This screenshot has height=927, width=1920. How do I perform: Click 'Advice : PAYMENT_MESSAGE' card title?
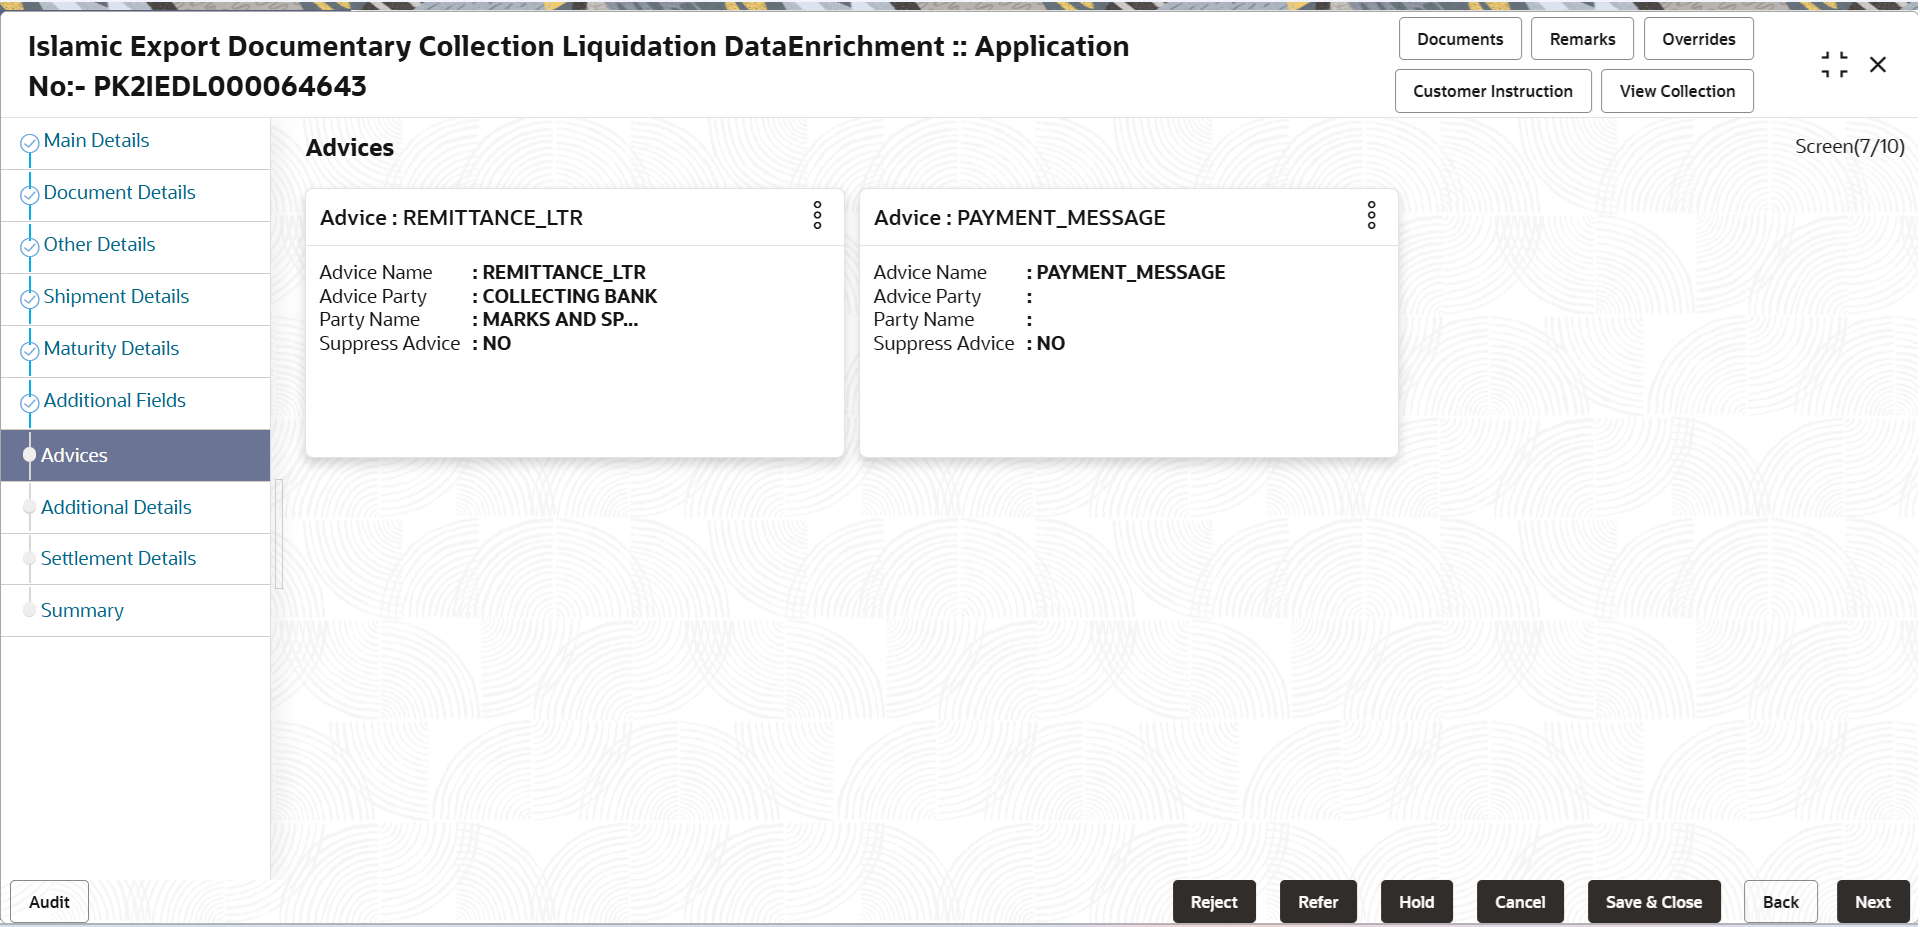[1019, 218]
